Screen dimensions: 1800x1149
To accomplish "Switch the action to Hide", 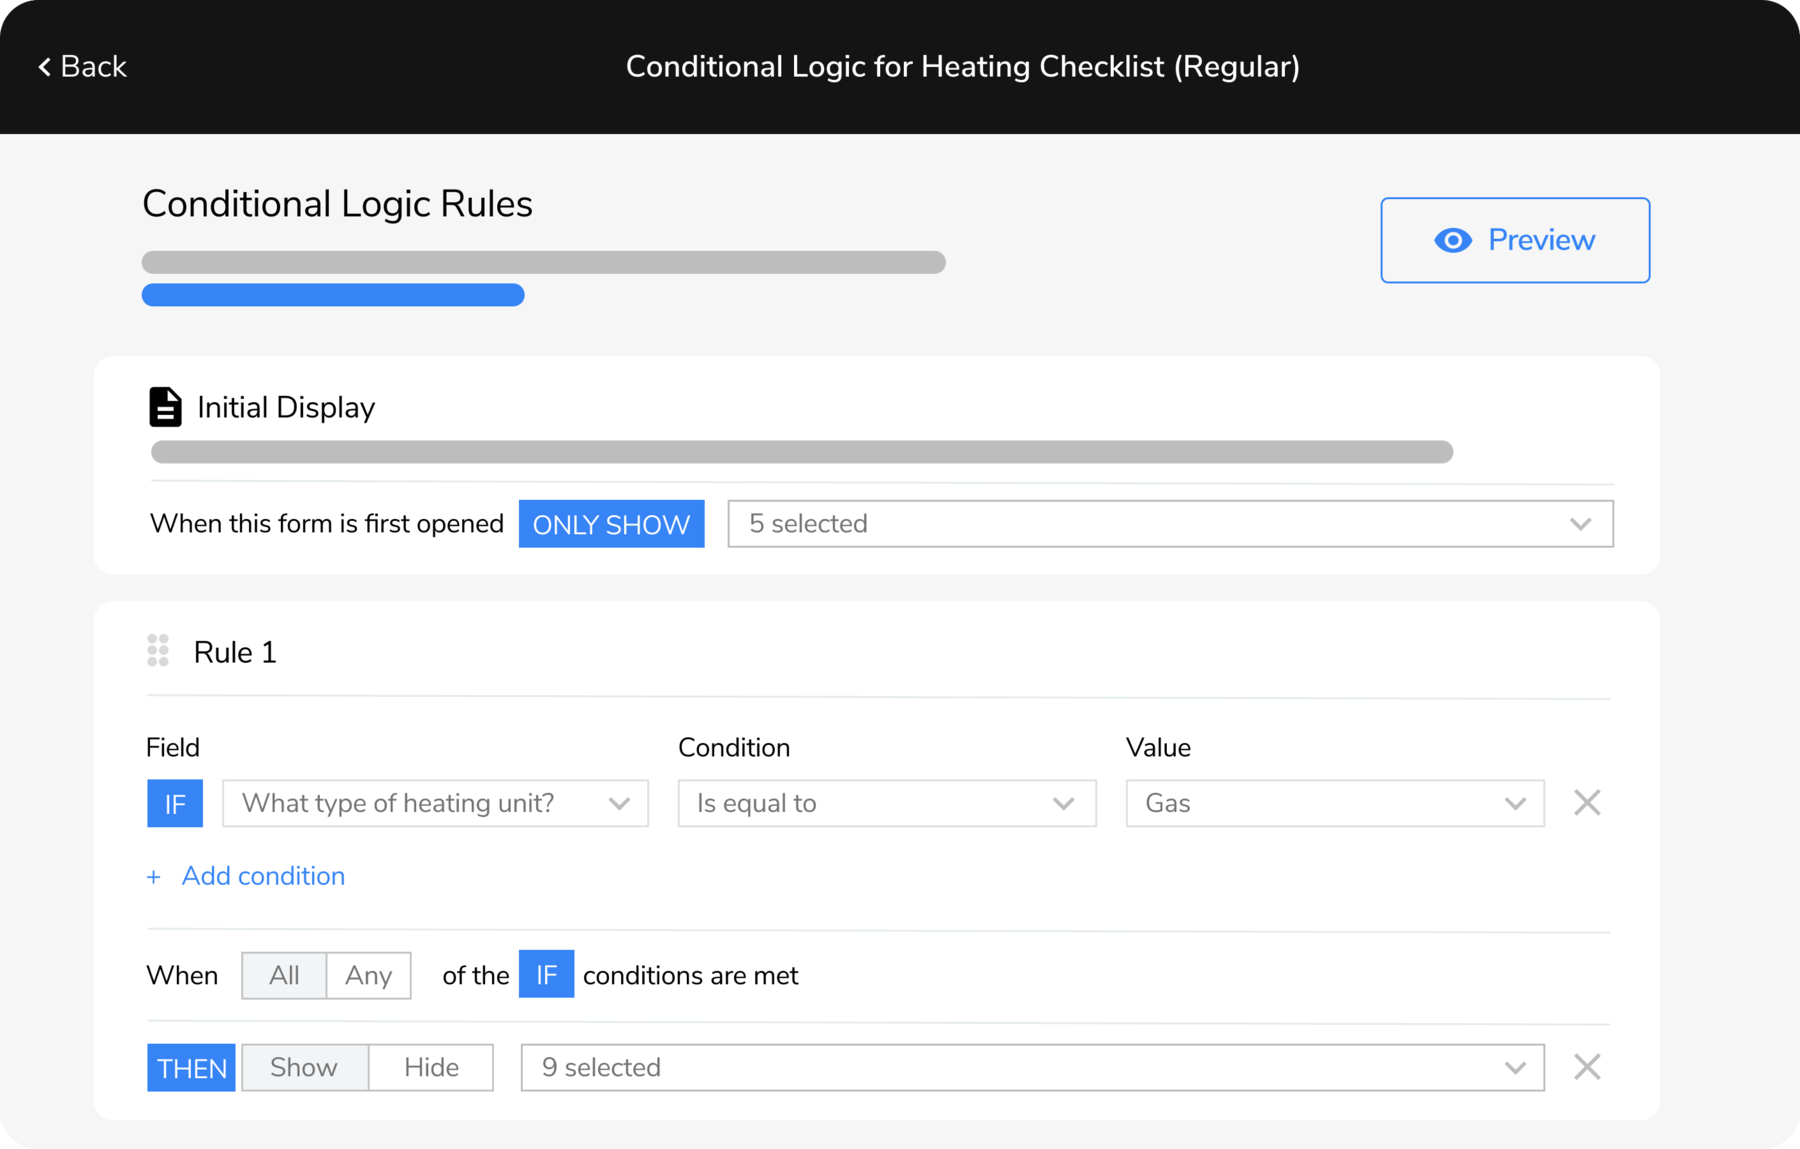I will pyautogui.click(x=431, y=1067).
